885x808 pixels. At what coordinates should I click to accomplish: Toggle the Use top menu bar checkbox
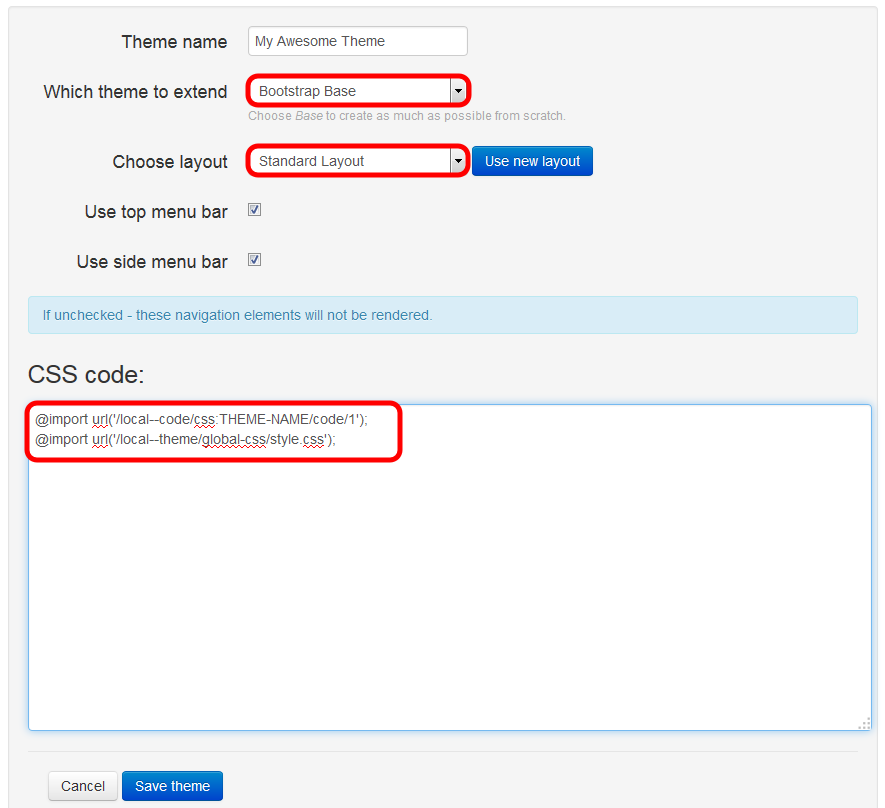pyautogui.click(x=254, y=210)
